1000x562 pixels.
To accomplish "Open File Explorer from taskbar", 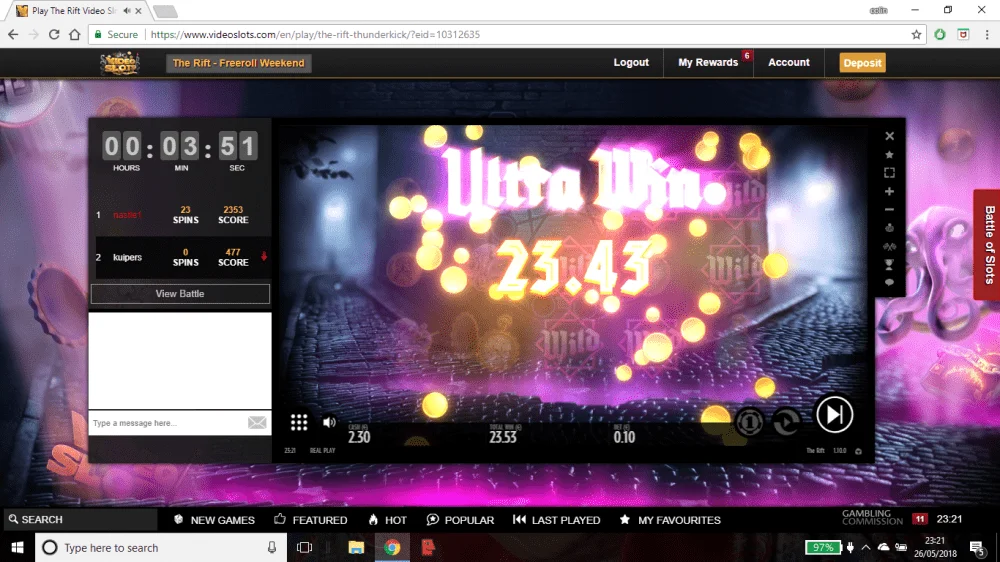I will tap(356, 547).
